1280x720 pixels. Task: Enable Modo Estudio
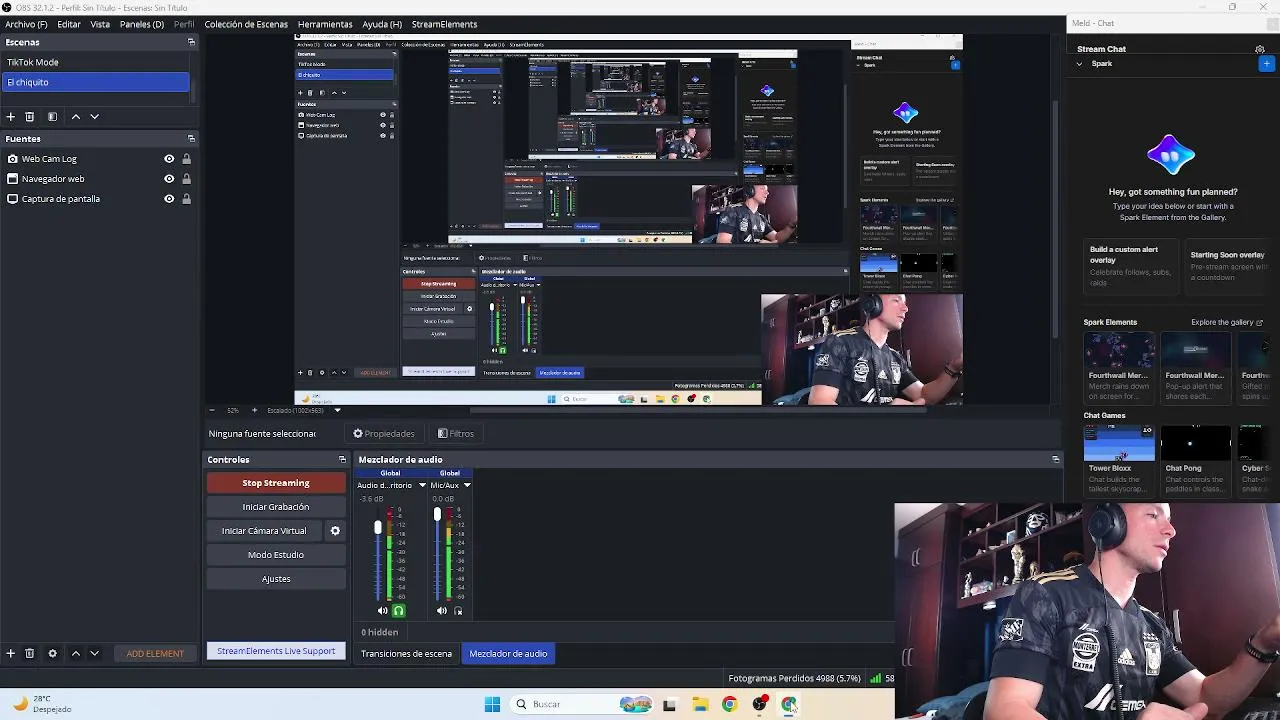point(276,555)
